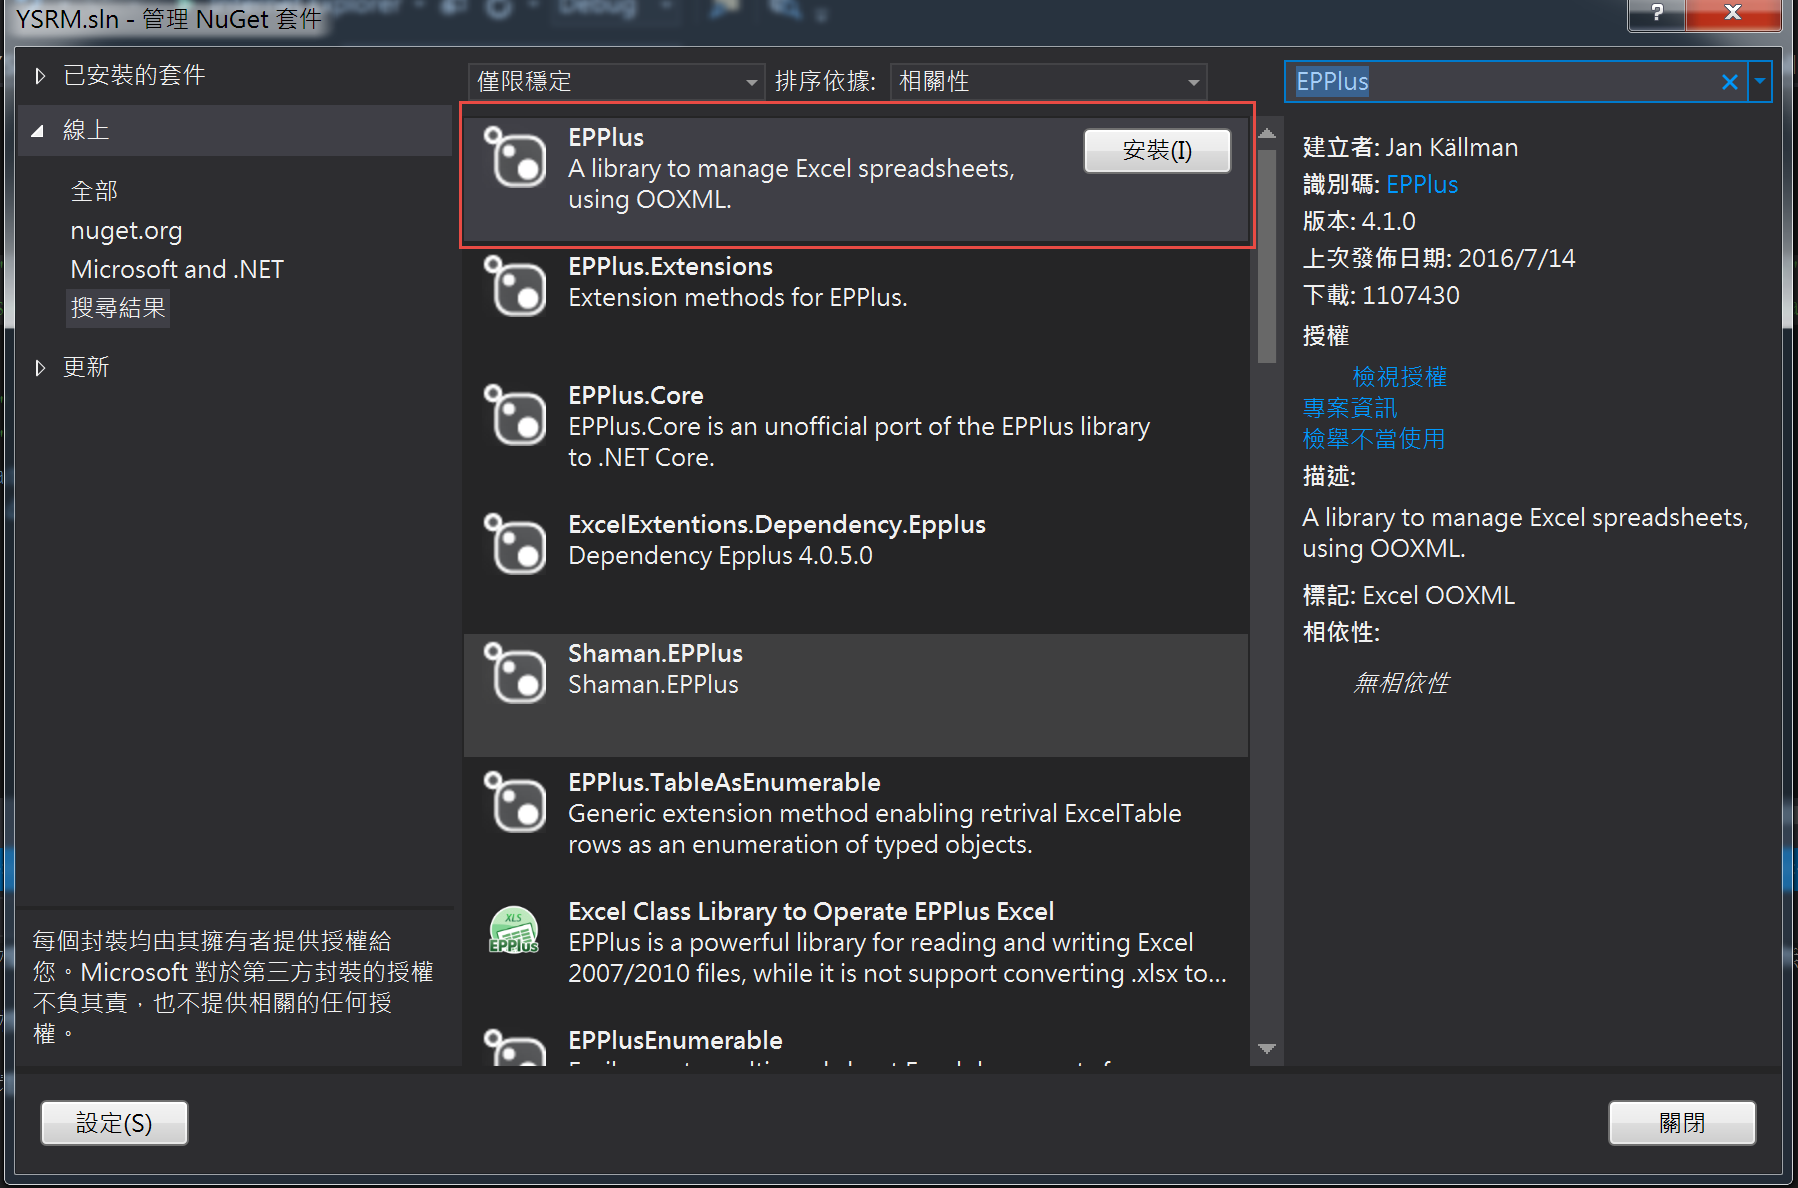The image size is (1798, 1188).
Task: Select the EPPlusEnumerable package title
Action: (675, 1041)
